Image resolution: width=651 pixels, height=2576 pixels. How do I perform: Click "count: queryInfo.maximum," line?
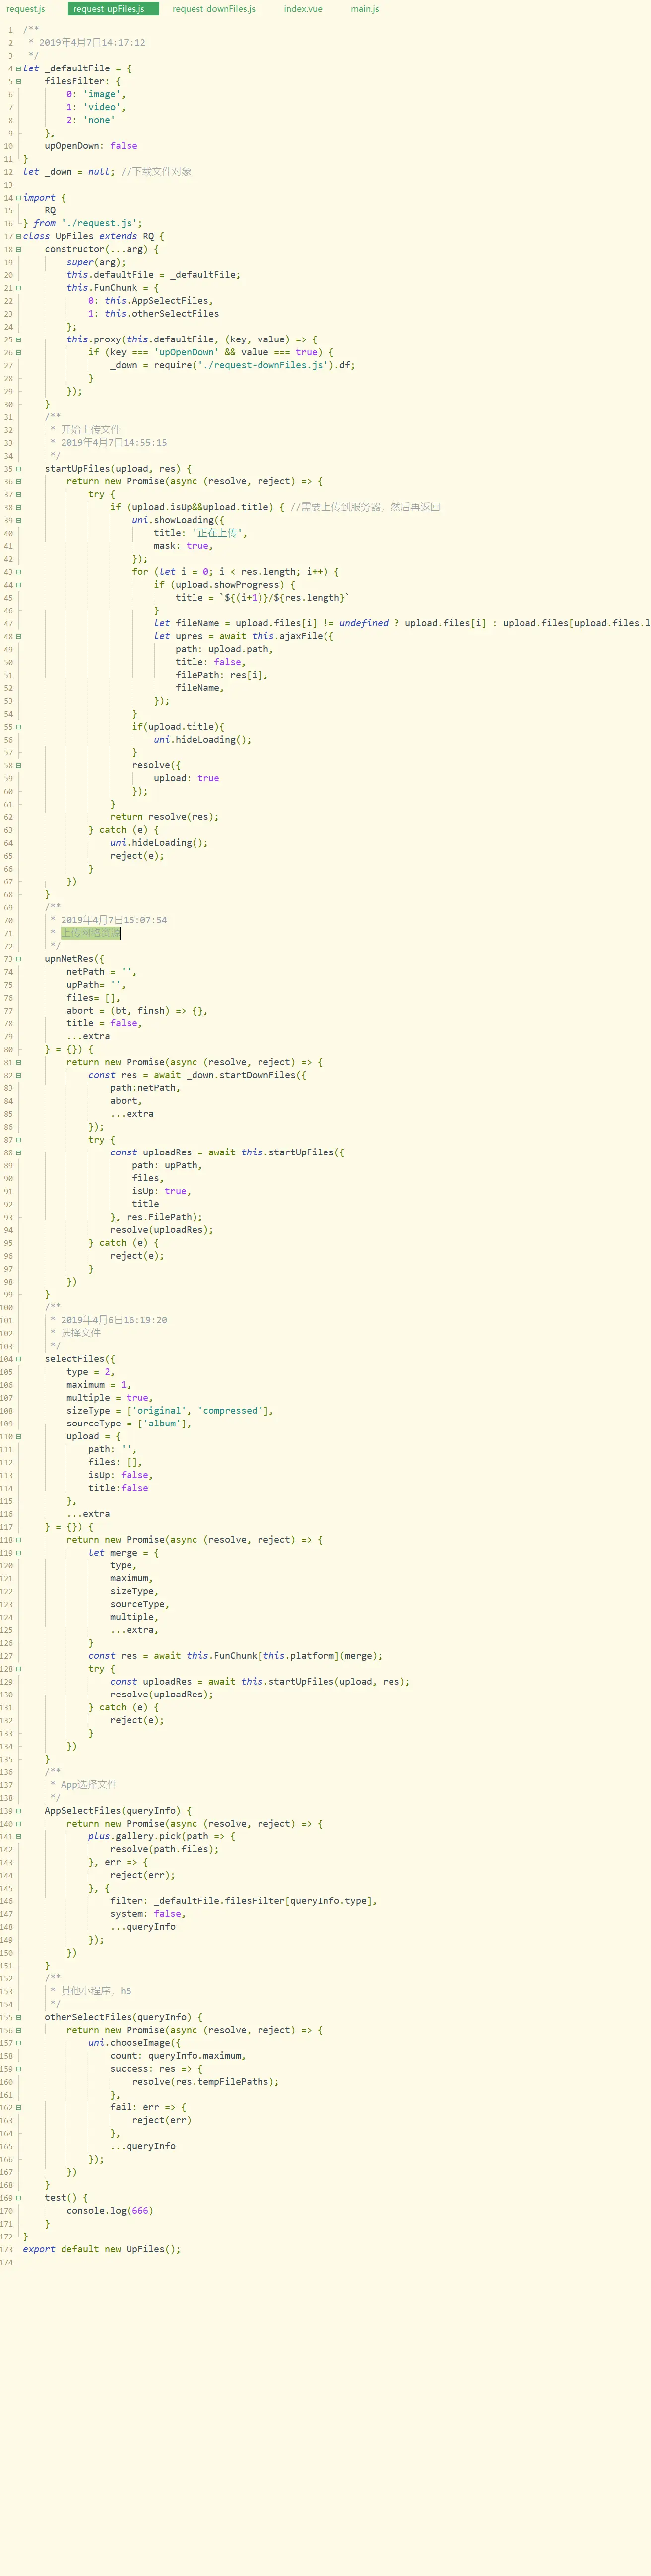(x=178, y=2056)
